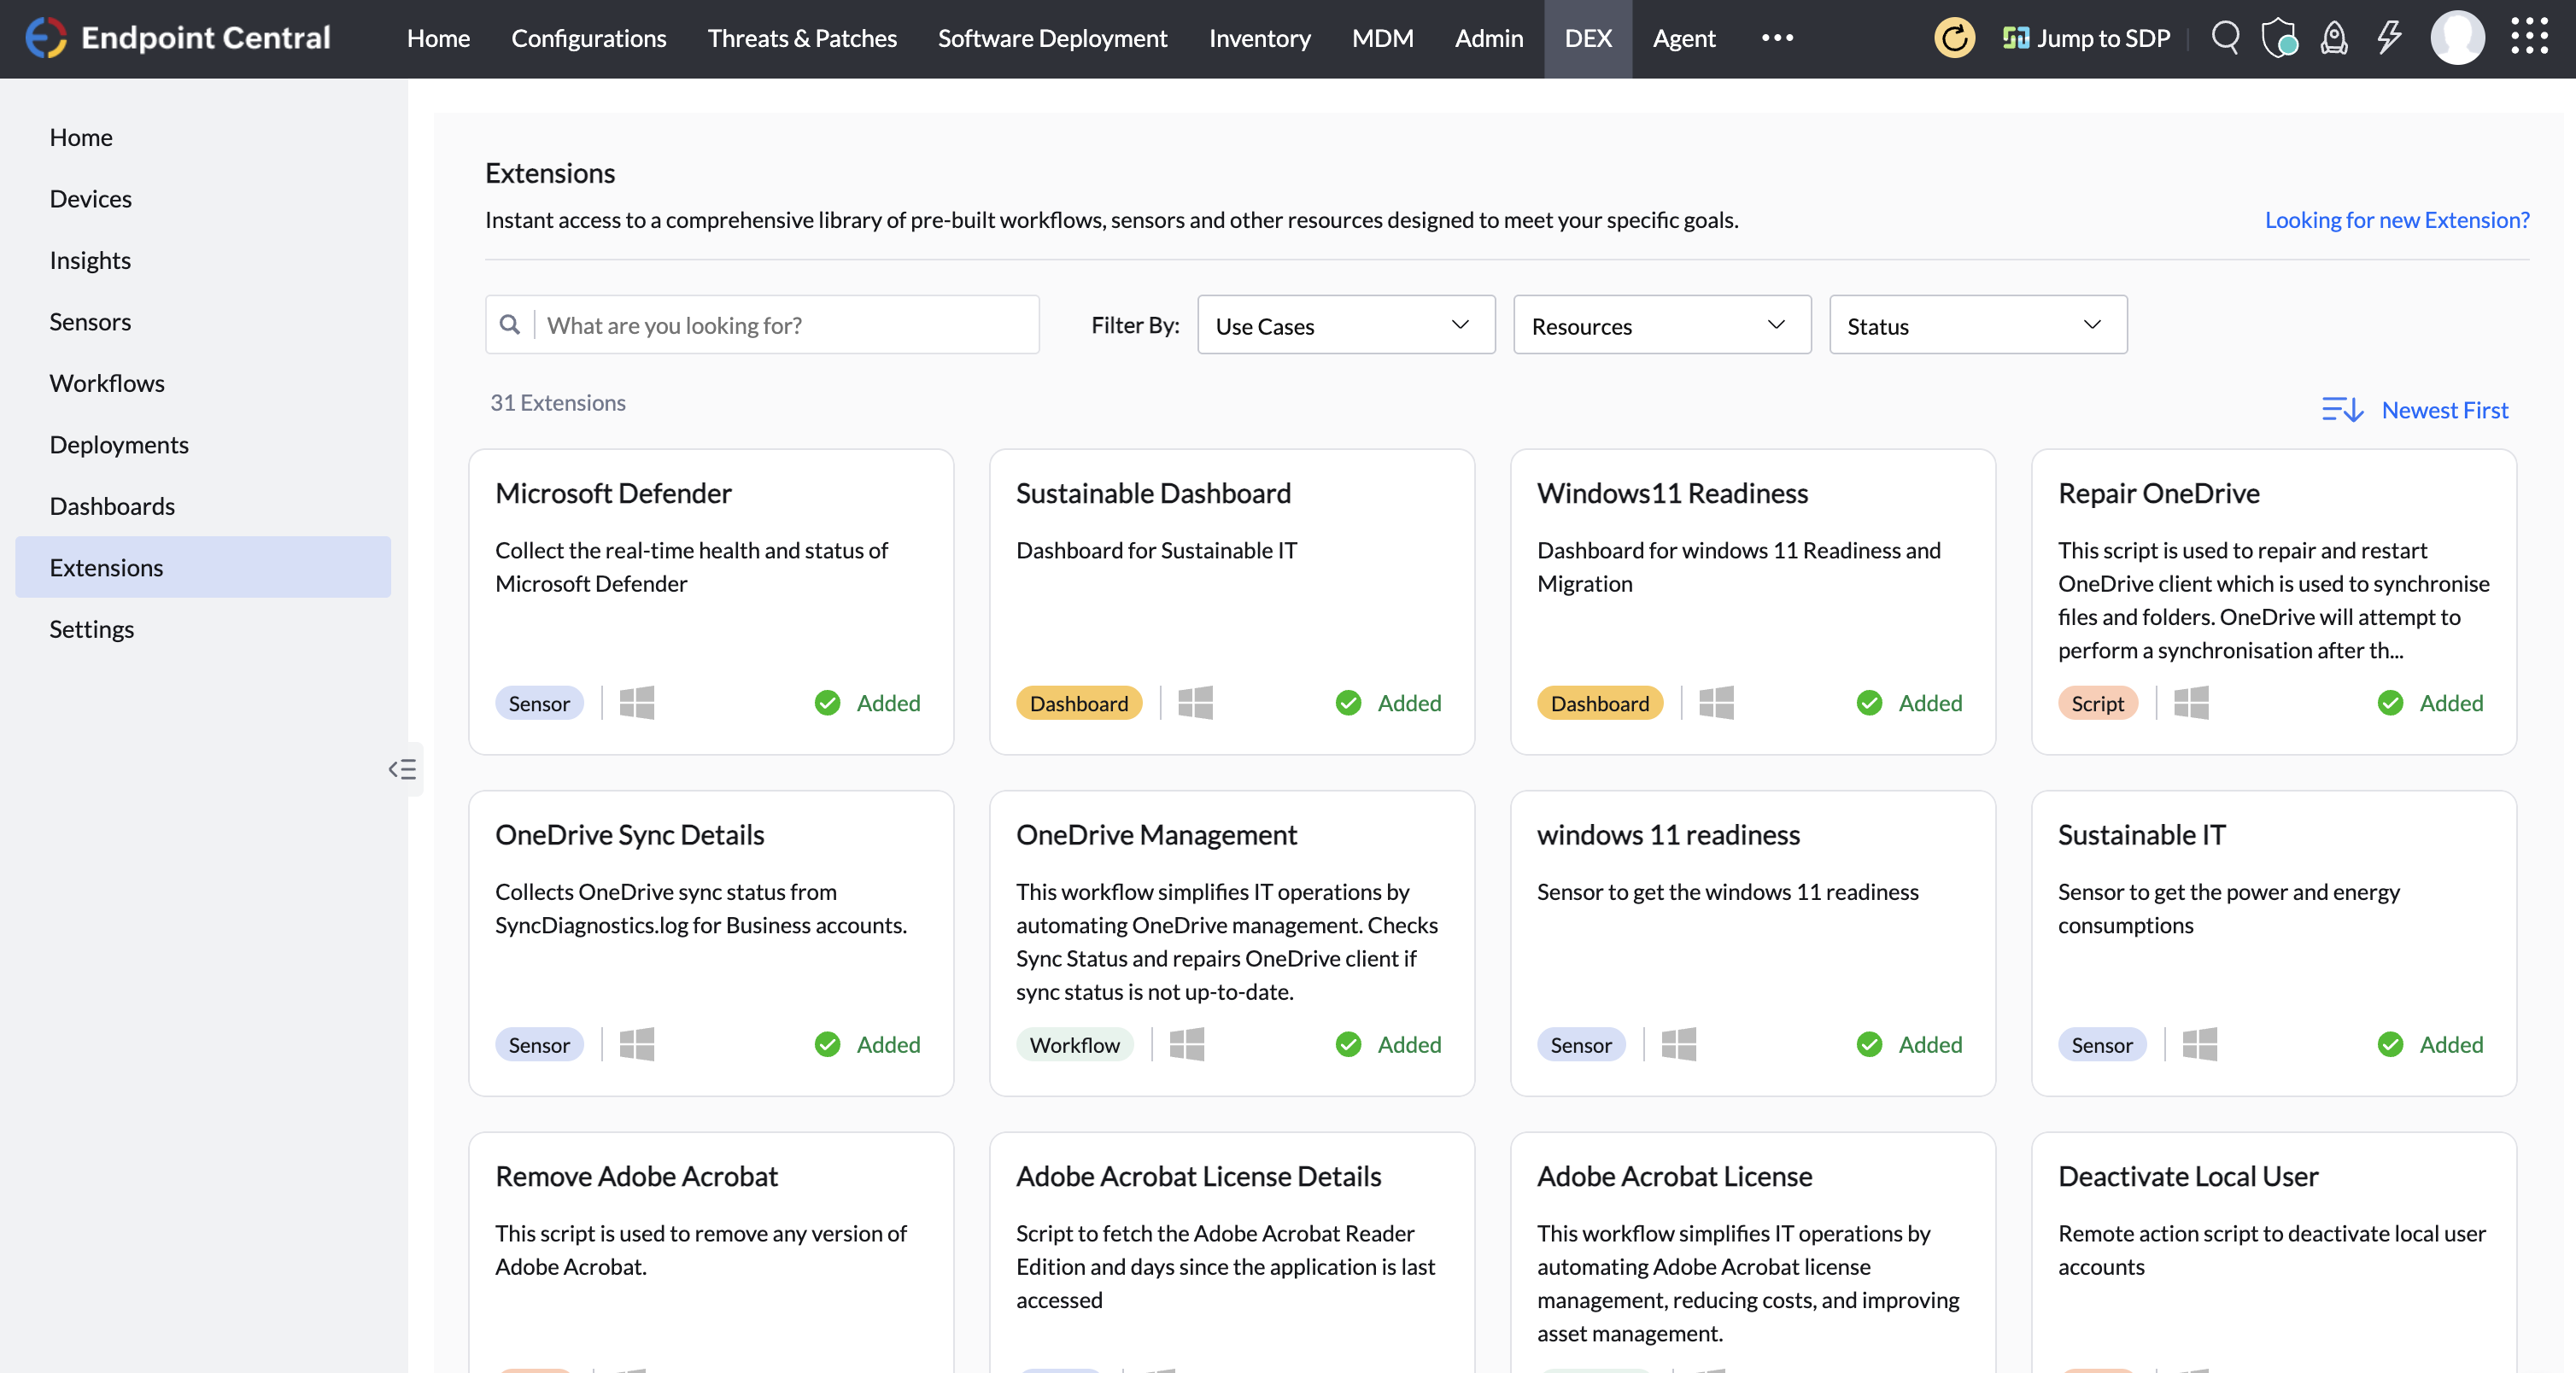Open the apps grid launcher icon
The height and width of the screenshot is (1373, 2576).
click(x=2529, y=36)
